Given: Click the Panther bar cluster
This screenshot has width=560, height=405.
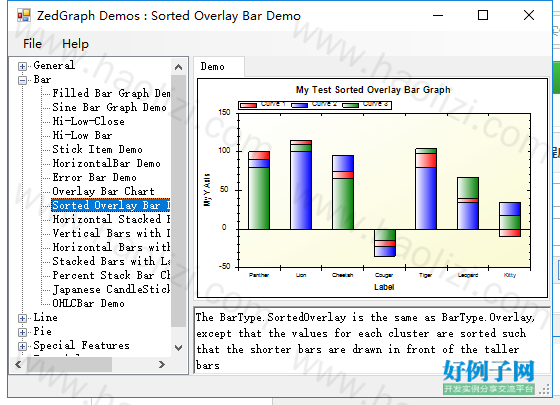Looking at the screenshot, I should [x=259, y=190].
